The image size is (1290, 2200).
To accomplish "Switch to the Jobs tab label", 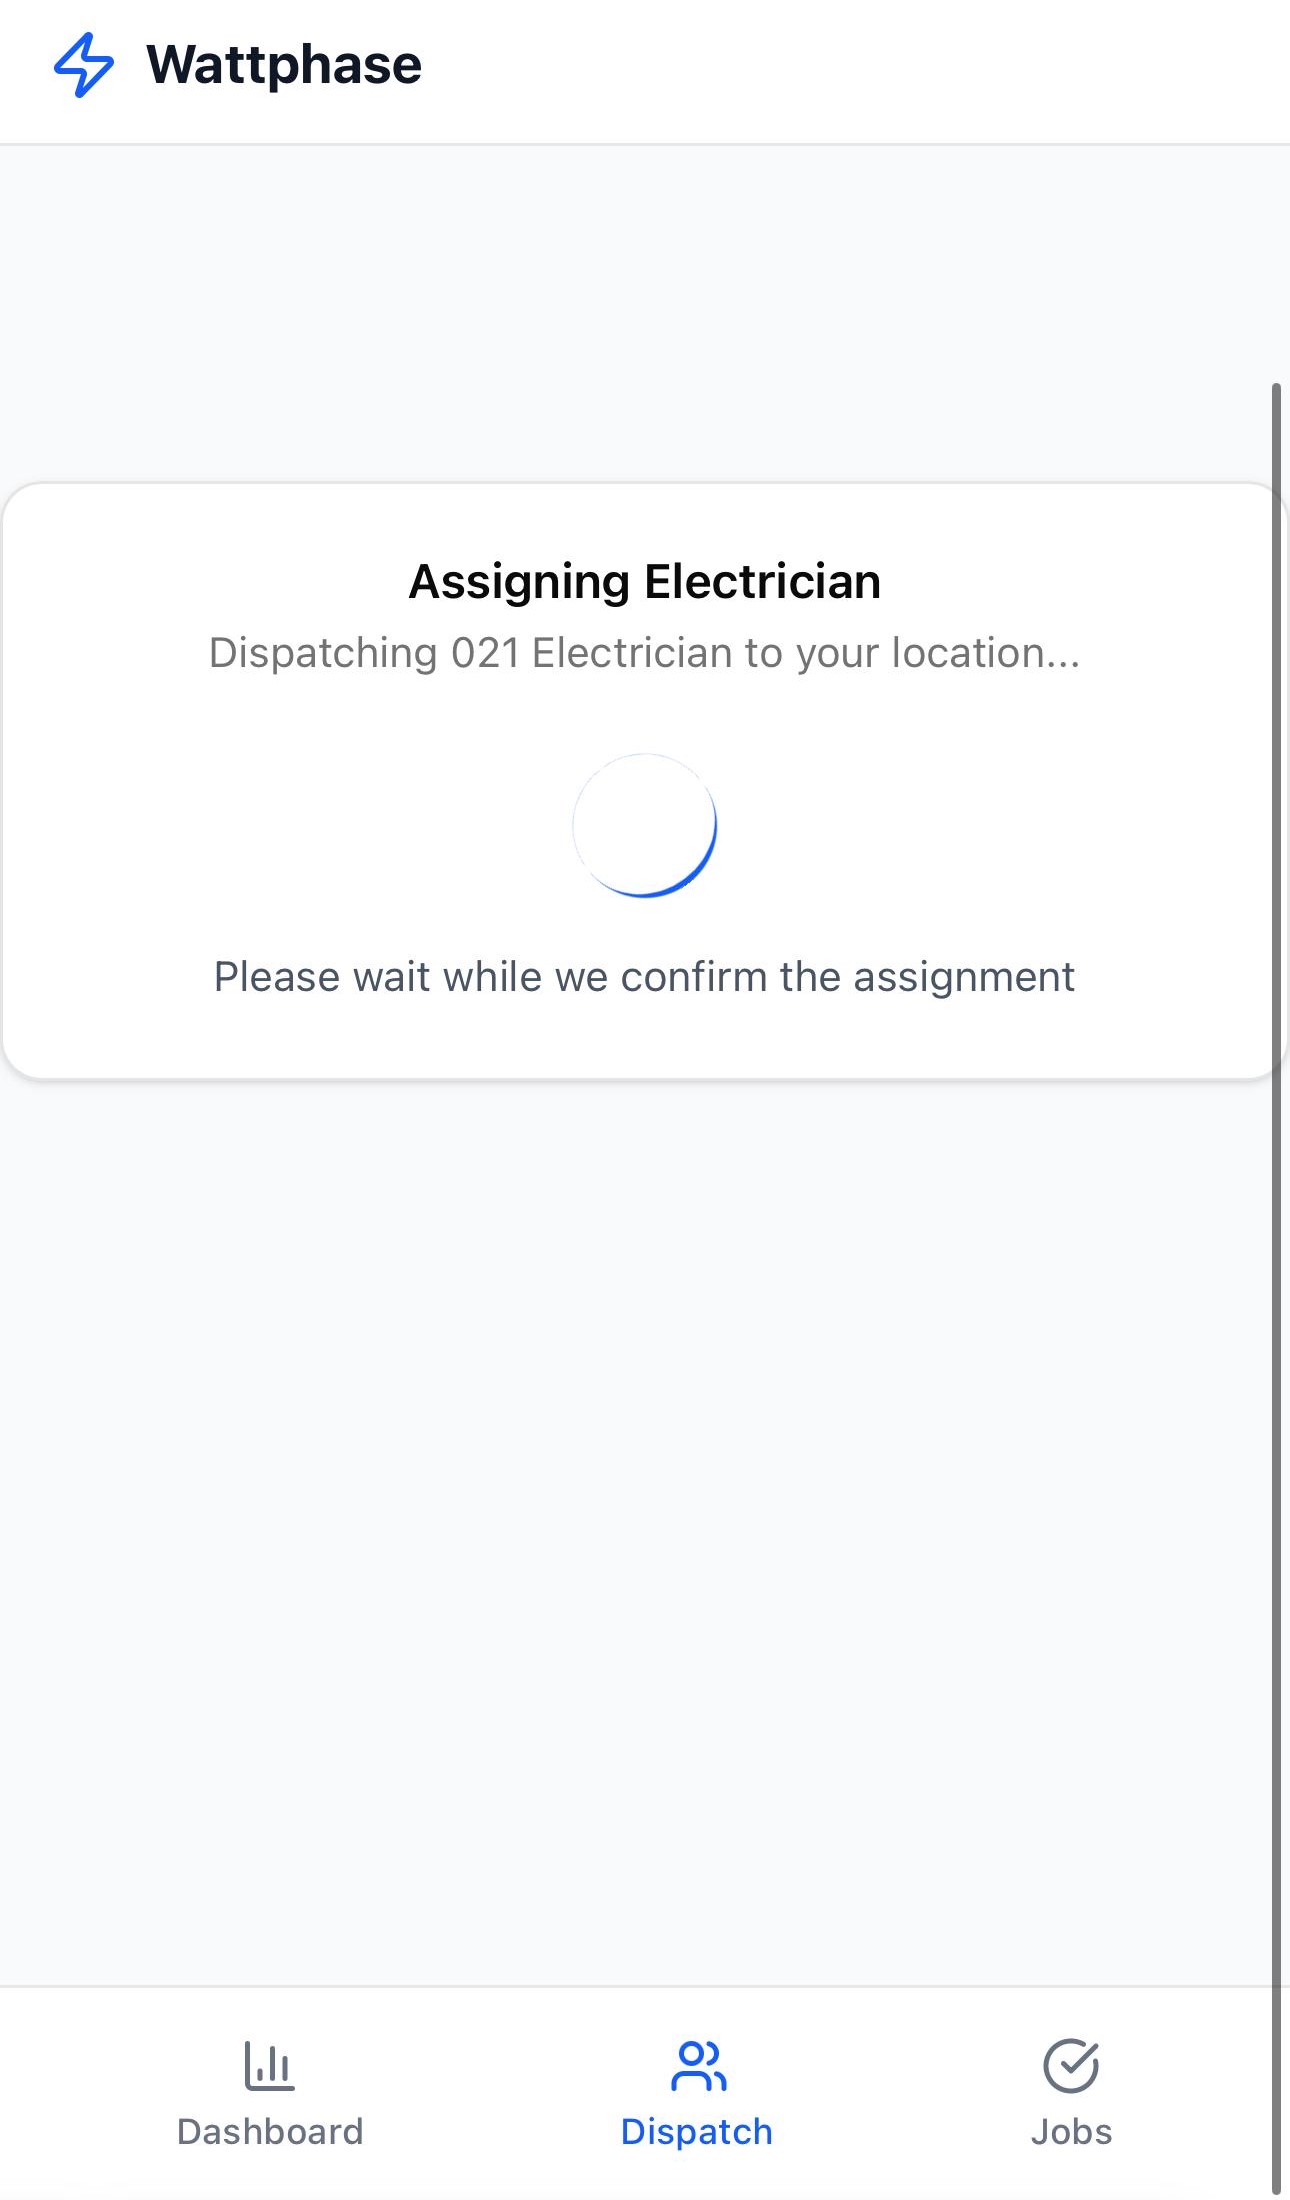I will [1071, 2132].
